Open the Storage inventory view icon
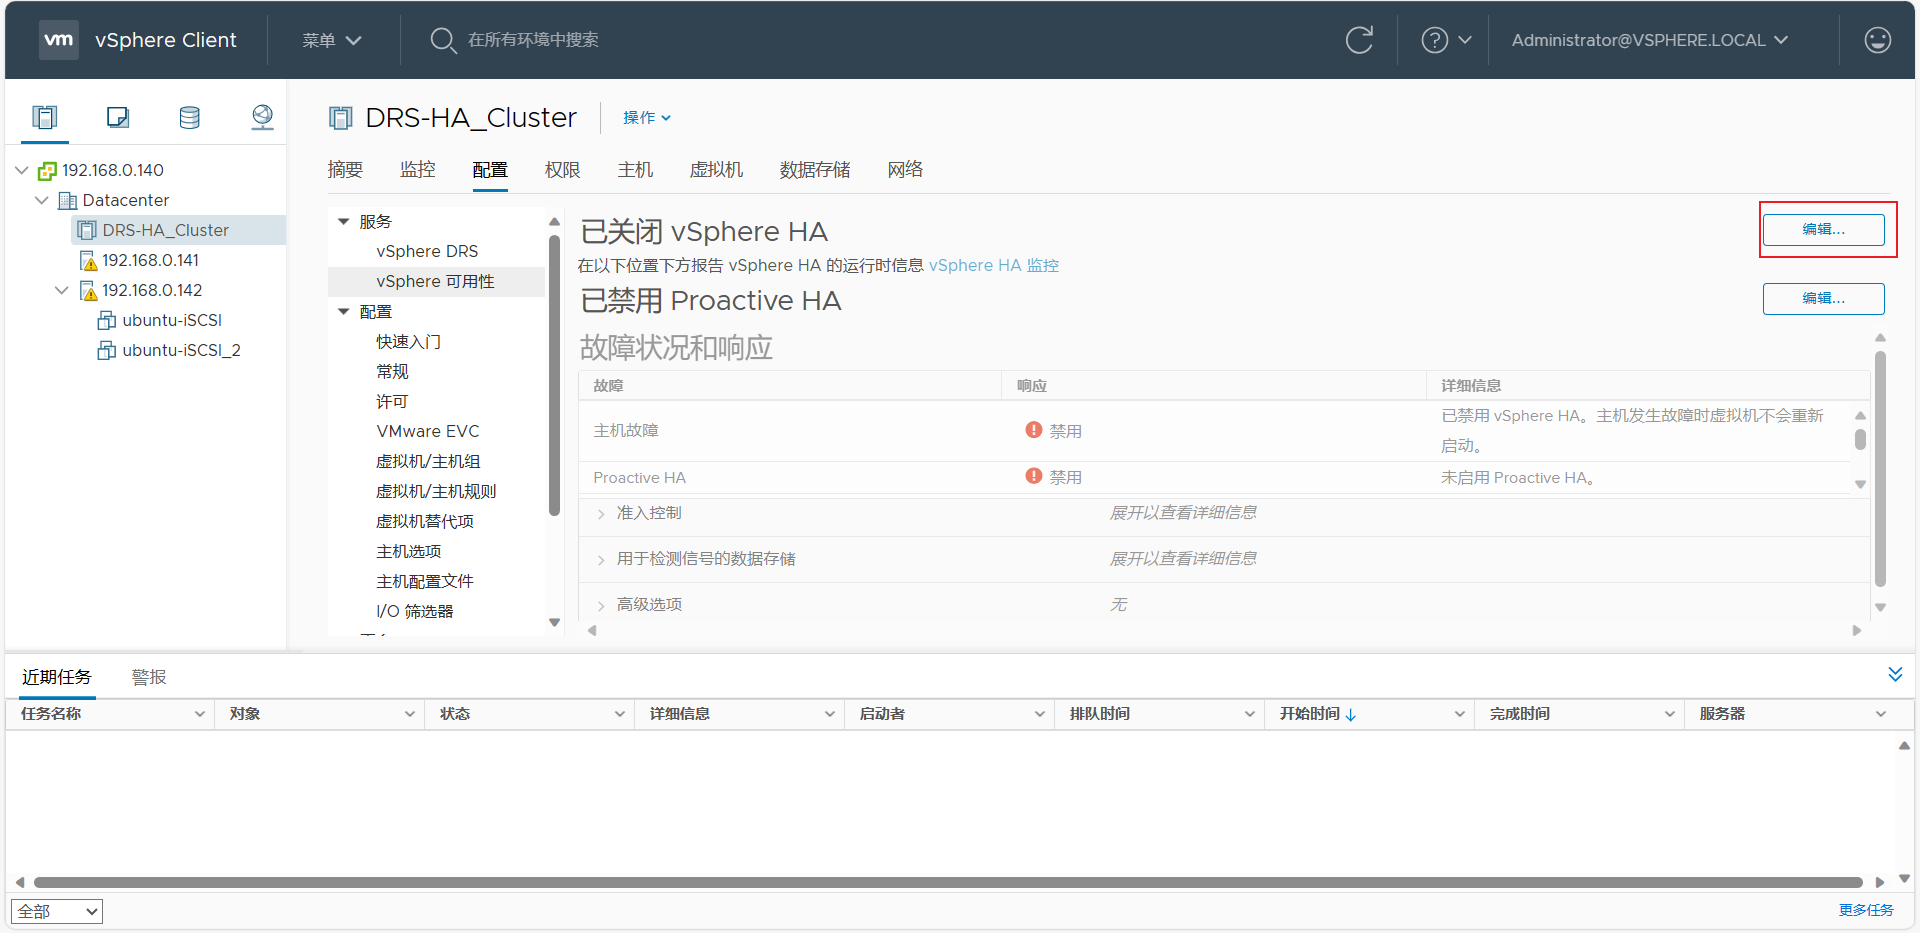This screenshot has height=933, width=1920. coord(189,117)
